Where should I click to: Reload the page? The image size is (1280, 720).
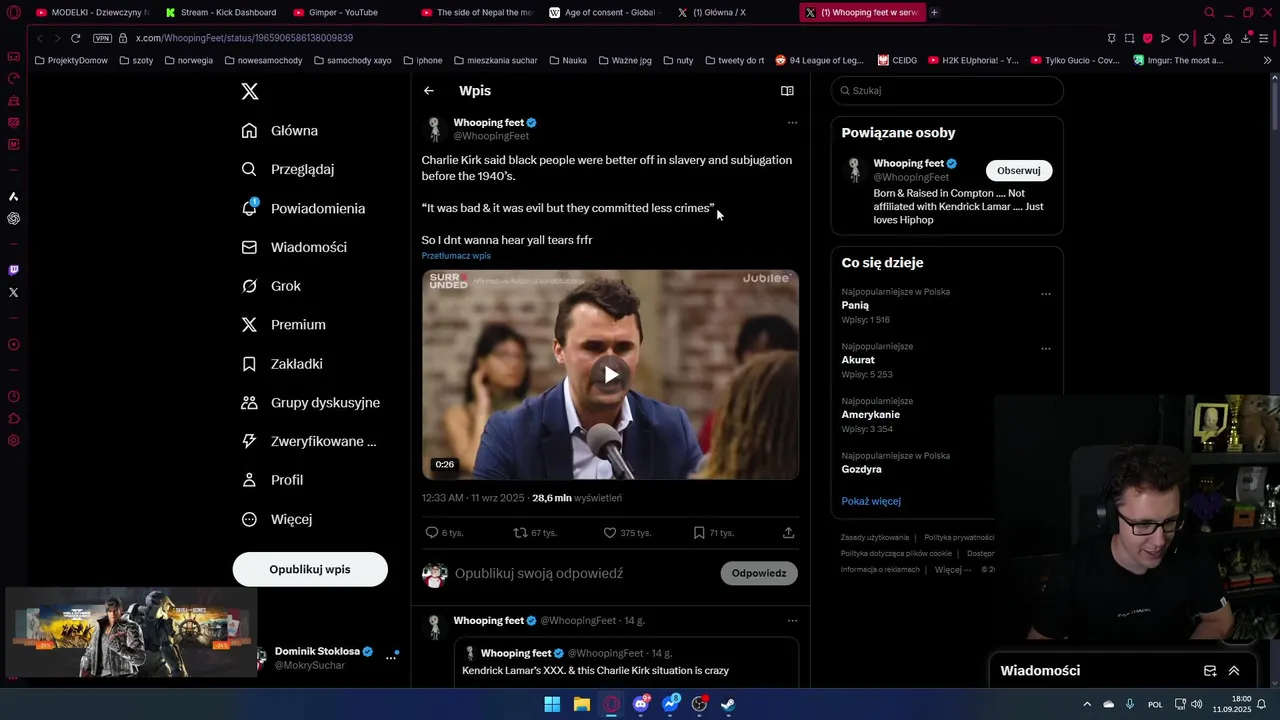(x=75, y=38)
